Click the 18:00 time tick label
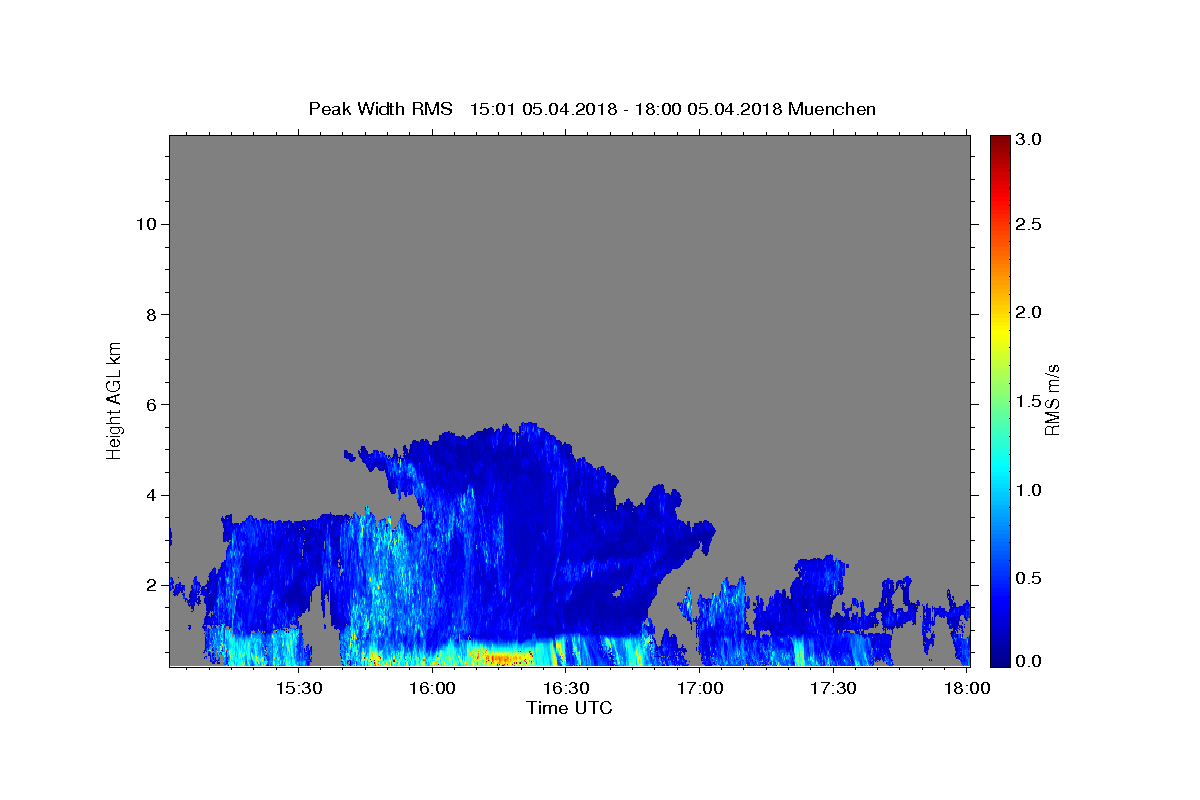 coord(967,689)
